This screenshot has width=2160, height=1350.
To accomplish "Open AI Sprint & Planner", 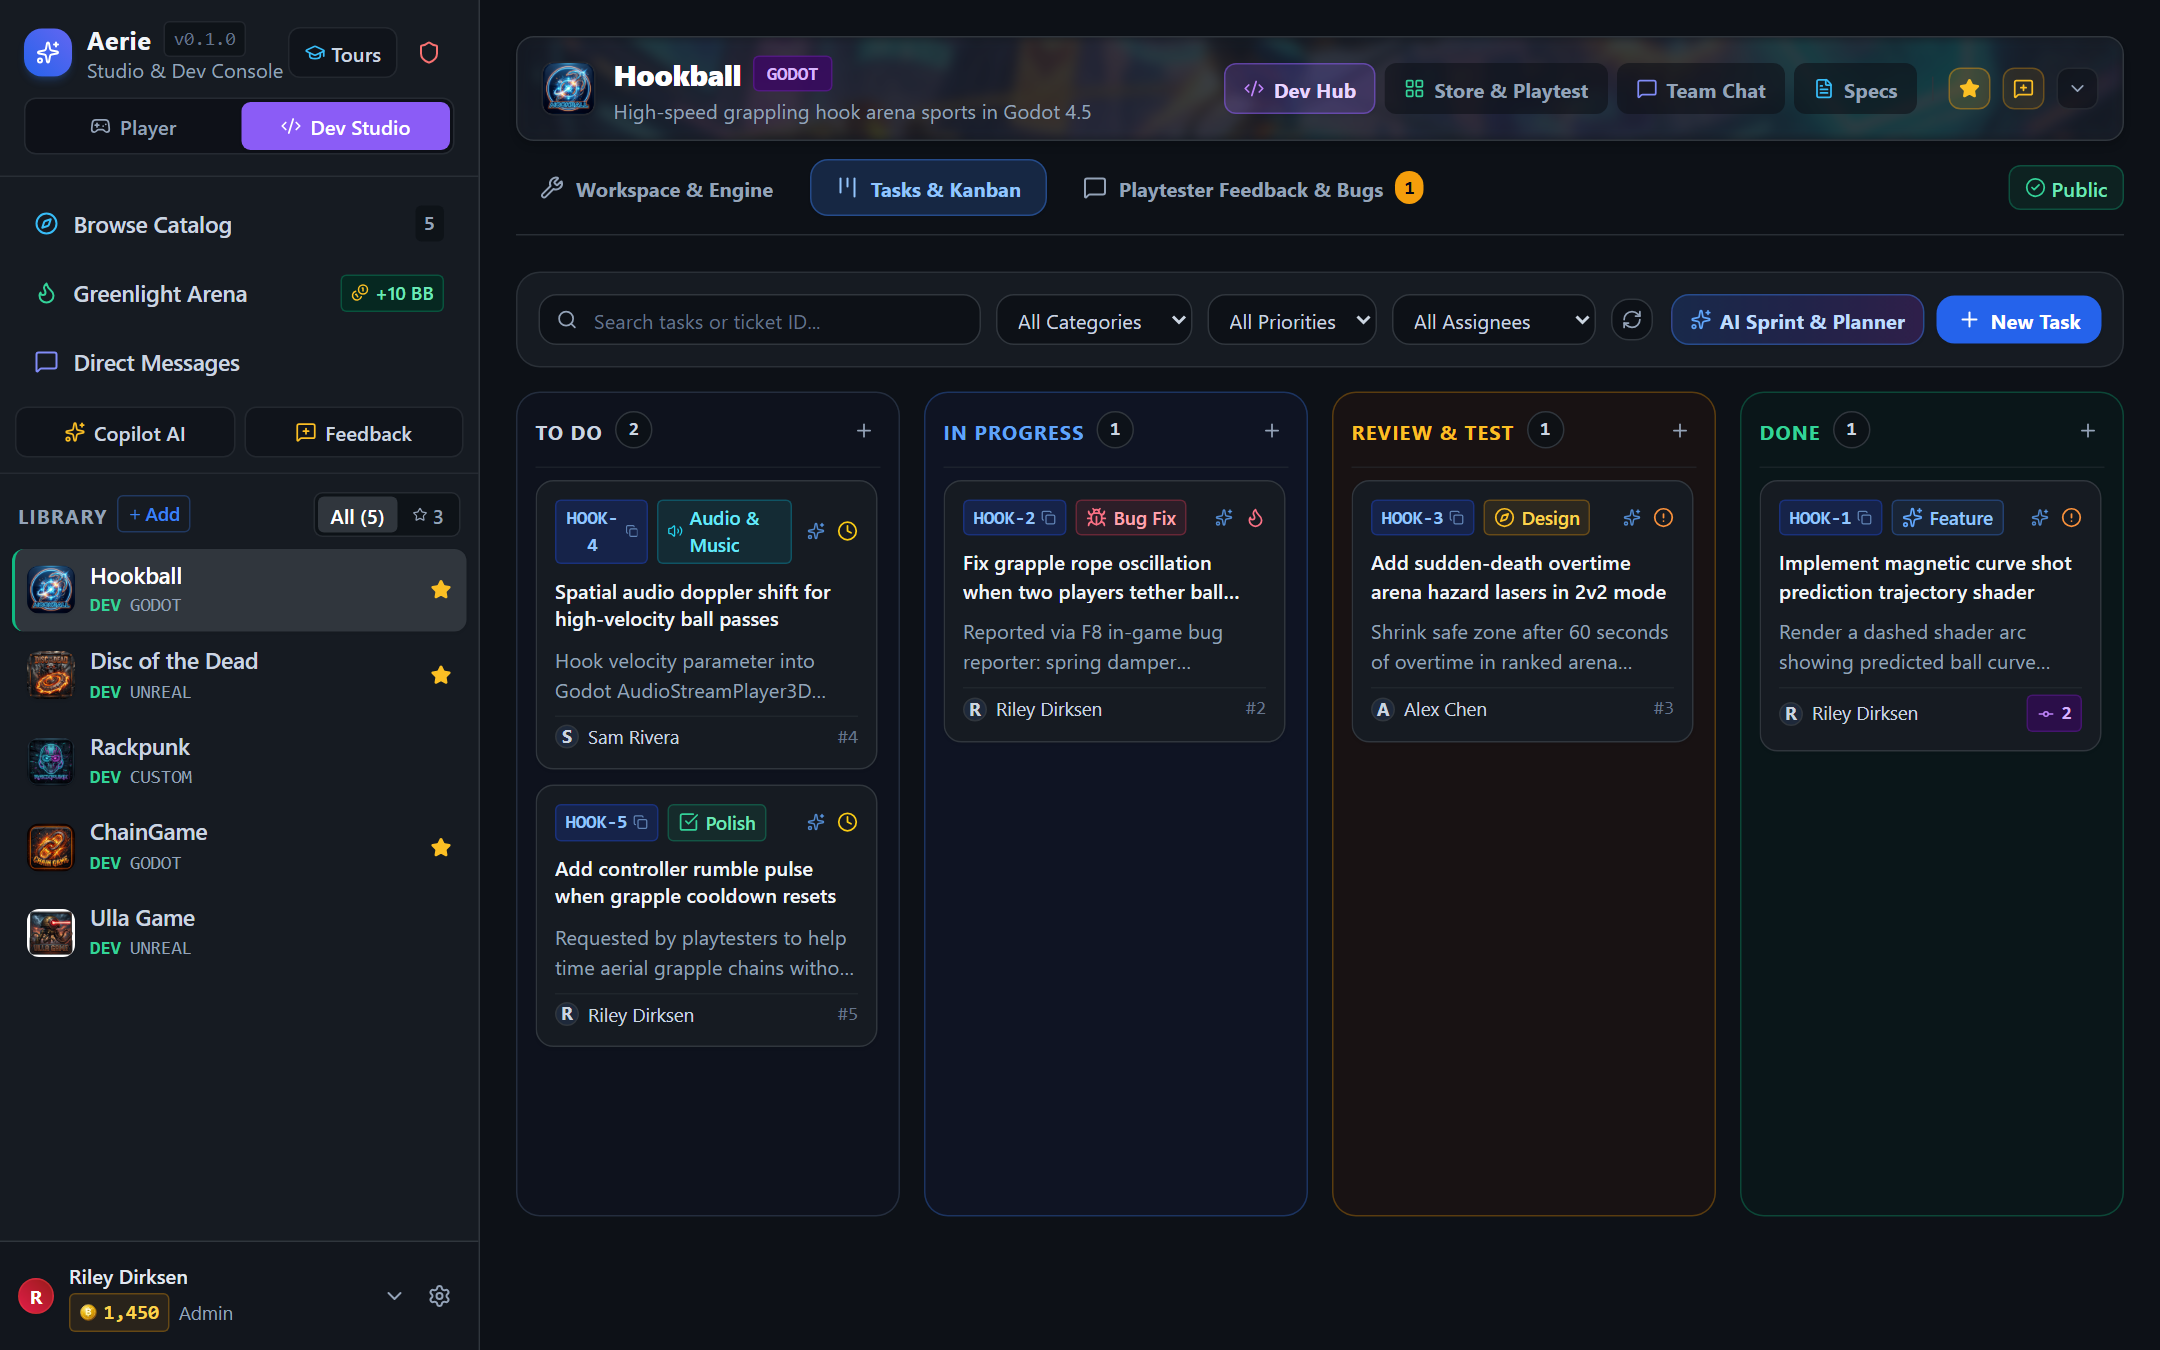I will (x=1797, y=320).
